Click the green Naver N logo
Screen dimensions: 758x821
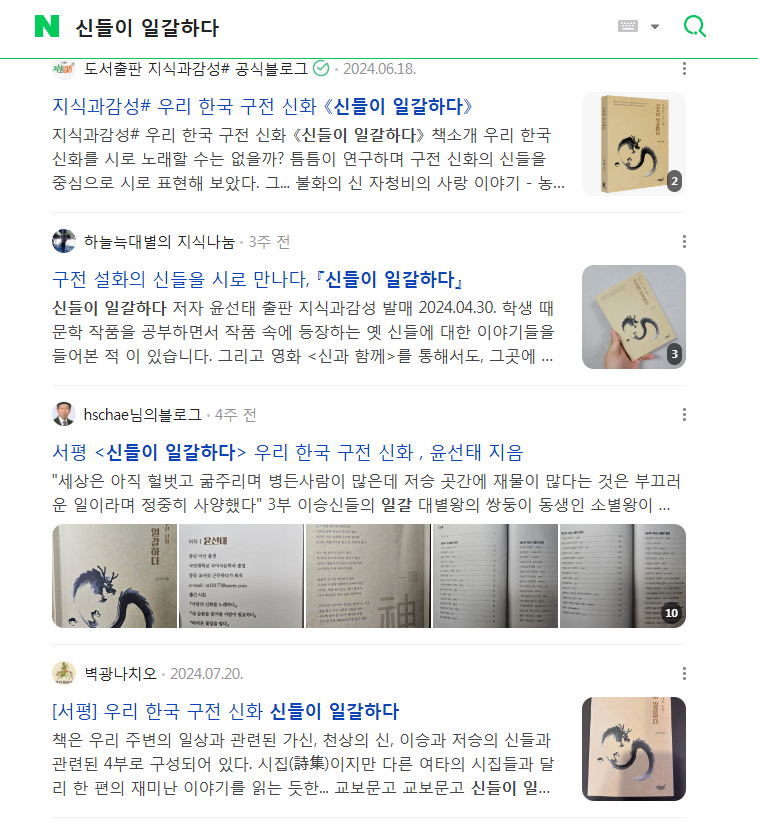pos(47,27)
